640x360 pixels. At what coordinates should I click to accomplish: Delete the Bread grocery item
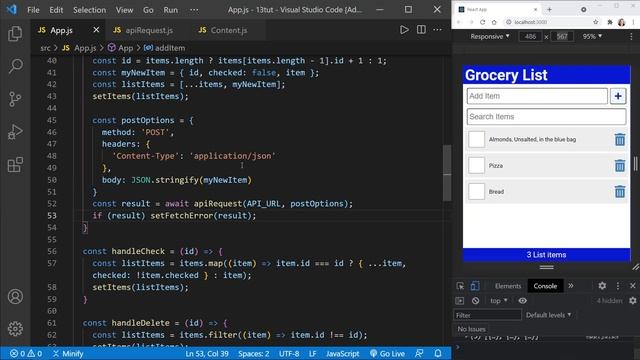coord(620,191)
